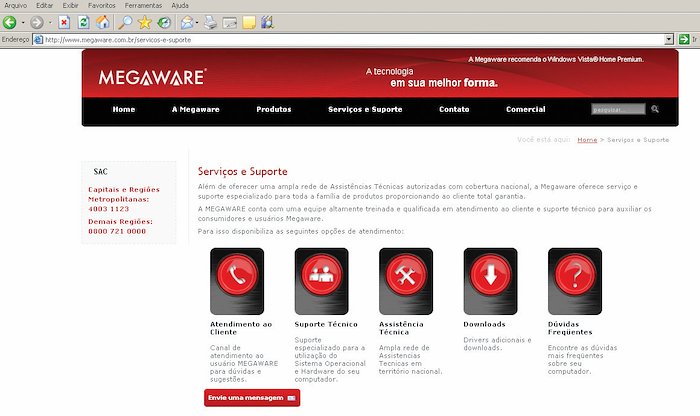The height and width of the screenshot is (416, 700).
Task: Click the phone number 0800 721 0000
Action: tap(117, 231)
